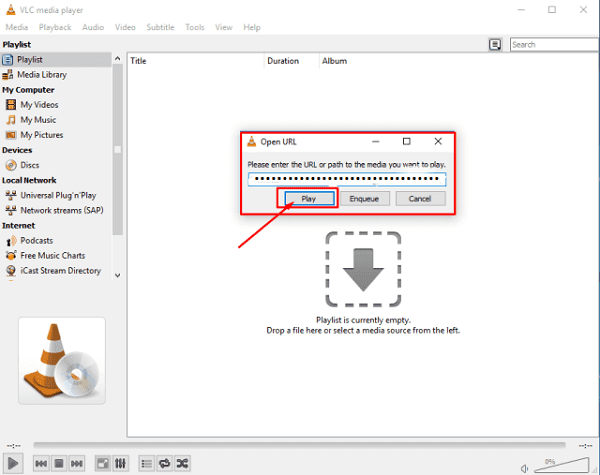
Task: Click the My Pictures icon
Action: [x=11, y=135]
